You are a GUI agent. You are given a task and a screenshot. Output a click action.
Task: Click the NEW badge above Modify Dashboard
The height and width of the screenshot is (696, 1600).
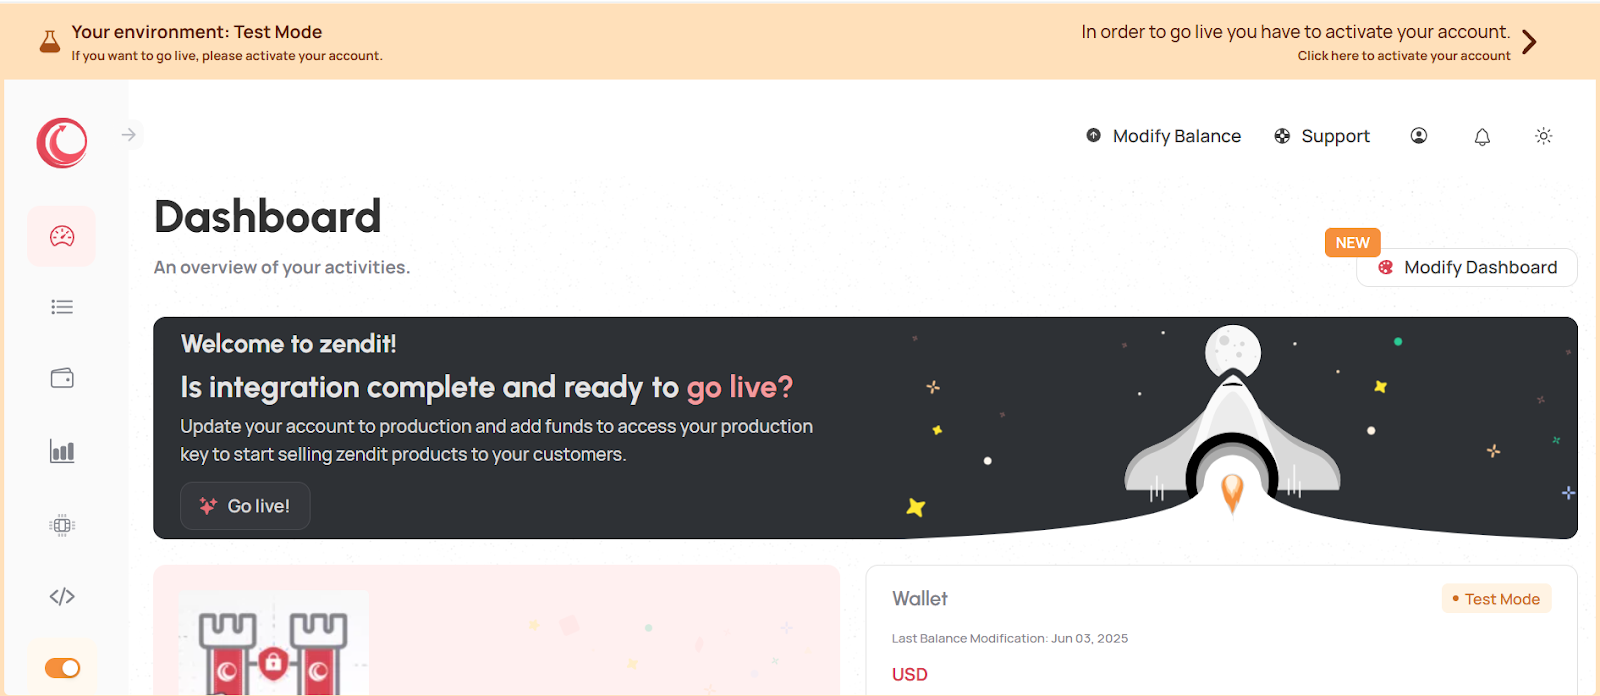click(1352, 243)
